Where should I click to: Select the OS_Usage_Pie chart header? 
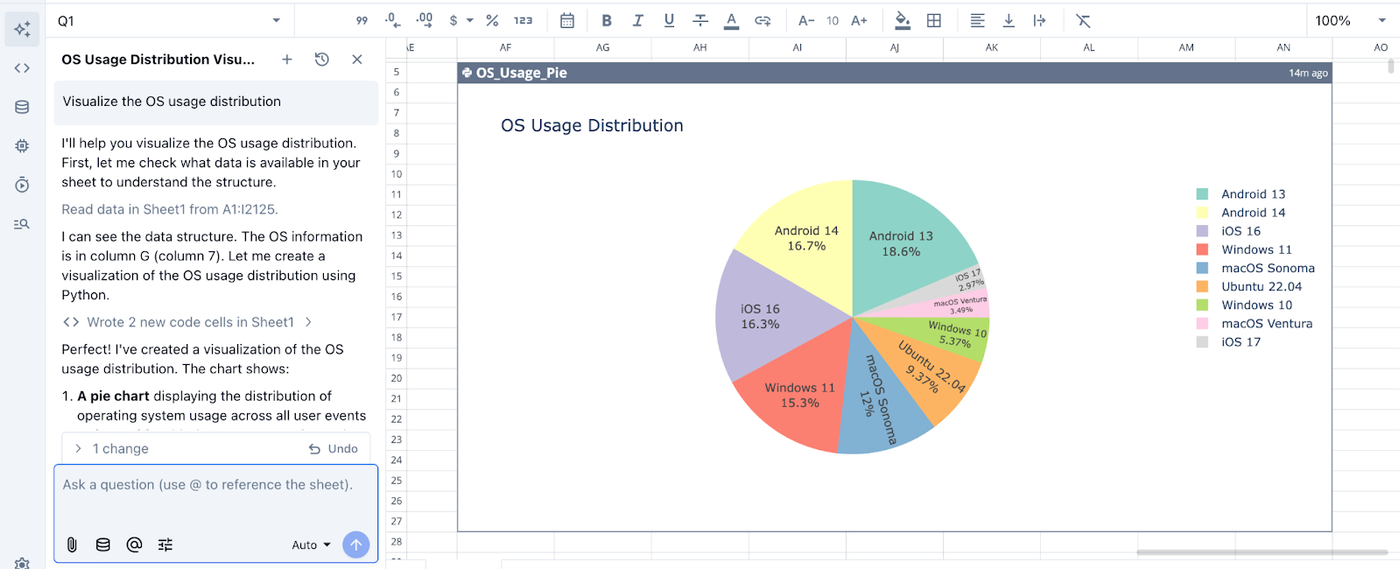tap(895, 72)
